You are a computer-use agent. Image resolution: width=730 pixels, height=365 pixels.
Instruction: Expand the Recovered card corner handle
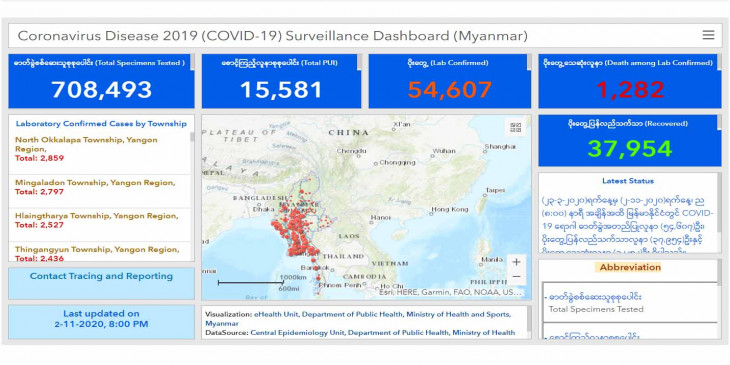(719, 123)
